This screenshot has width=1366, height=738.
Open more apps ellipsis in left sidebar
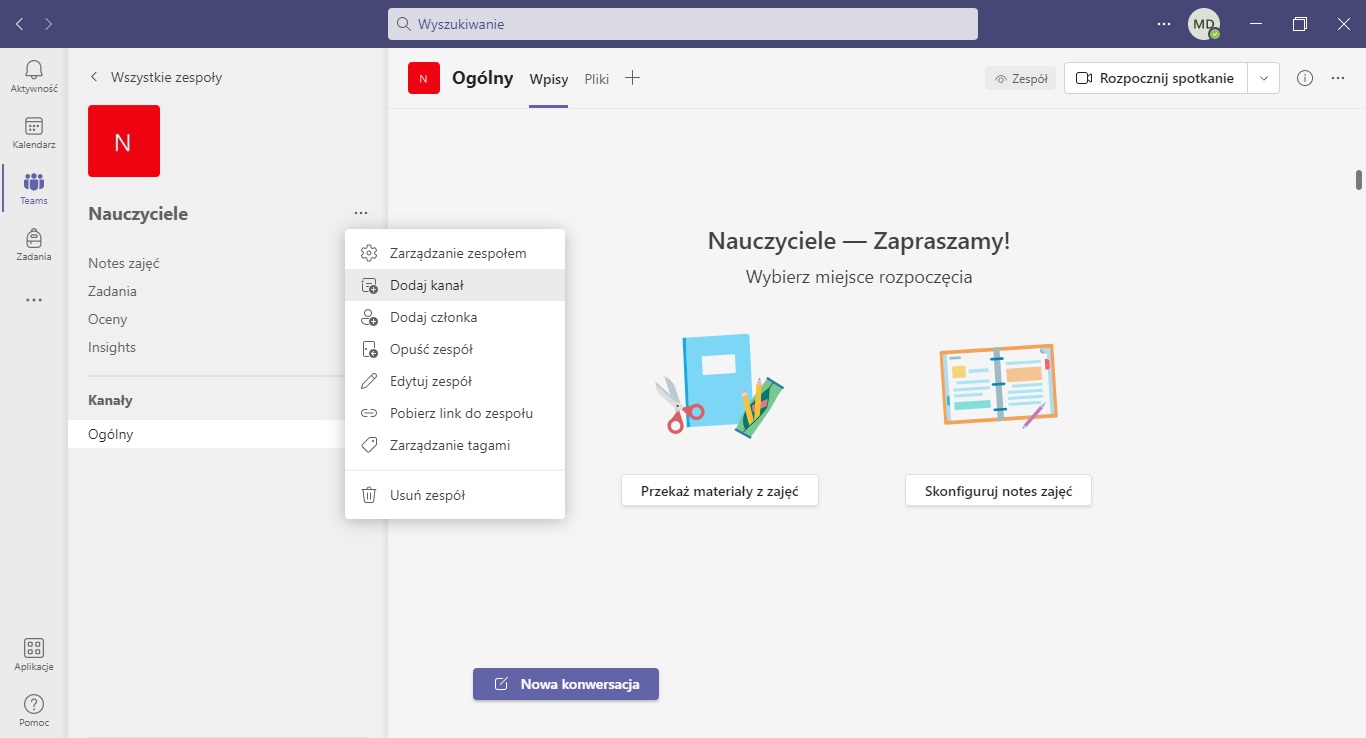coord(33,300)
